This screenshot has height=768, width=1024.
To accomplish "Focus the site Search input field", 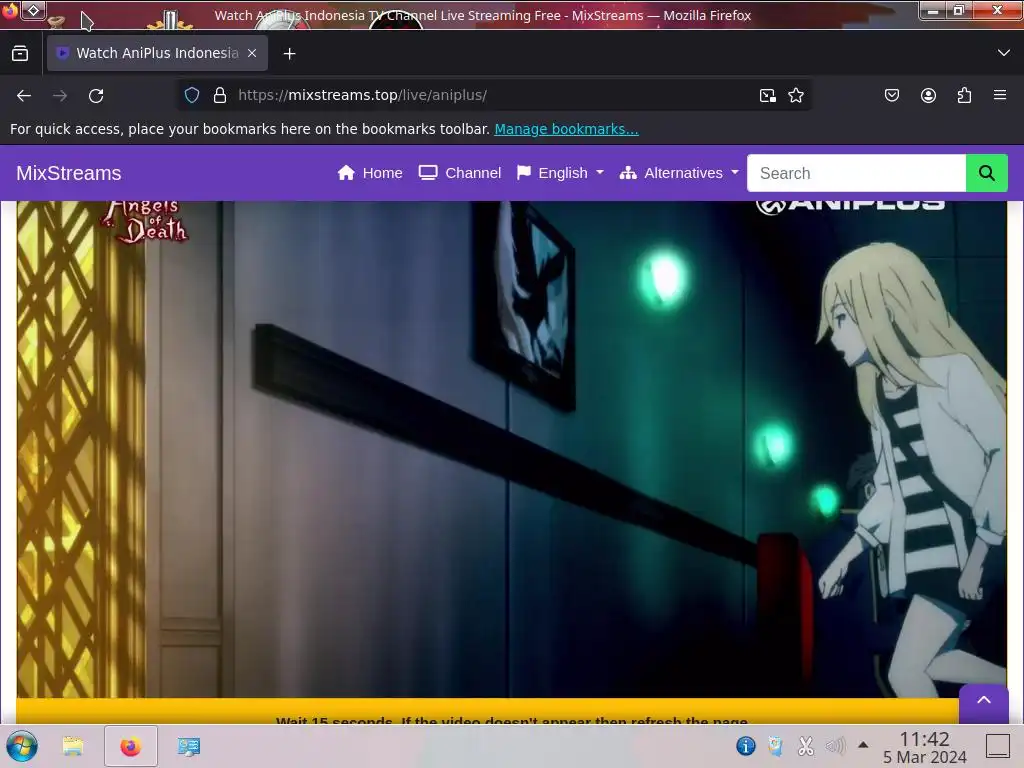I will [856, 173].
